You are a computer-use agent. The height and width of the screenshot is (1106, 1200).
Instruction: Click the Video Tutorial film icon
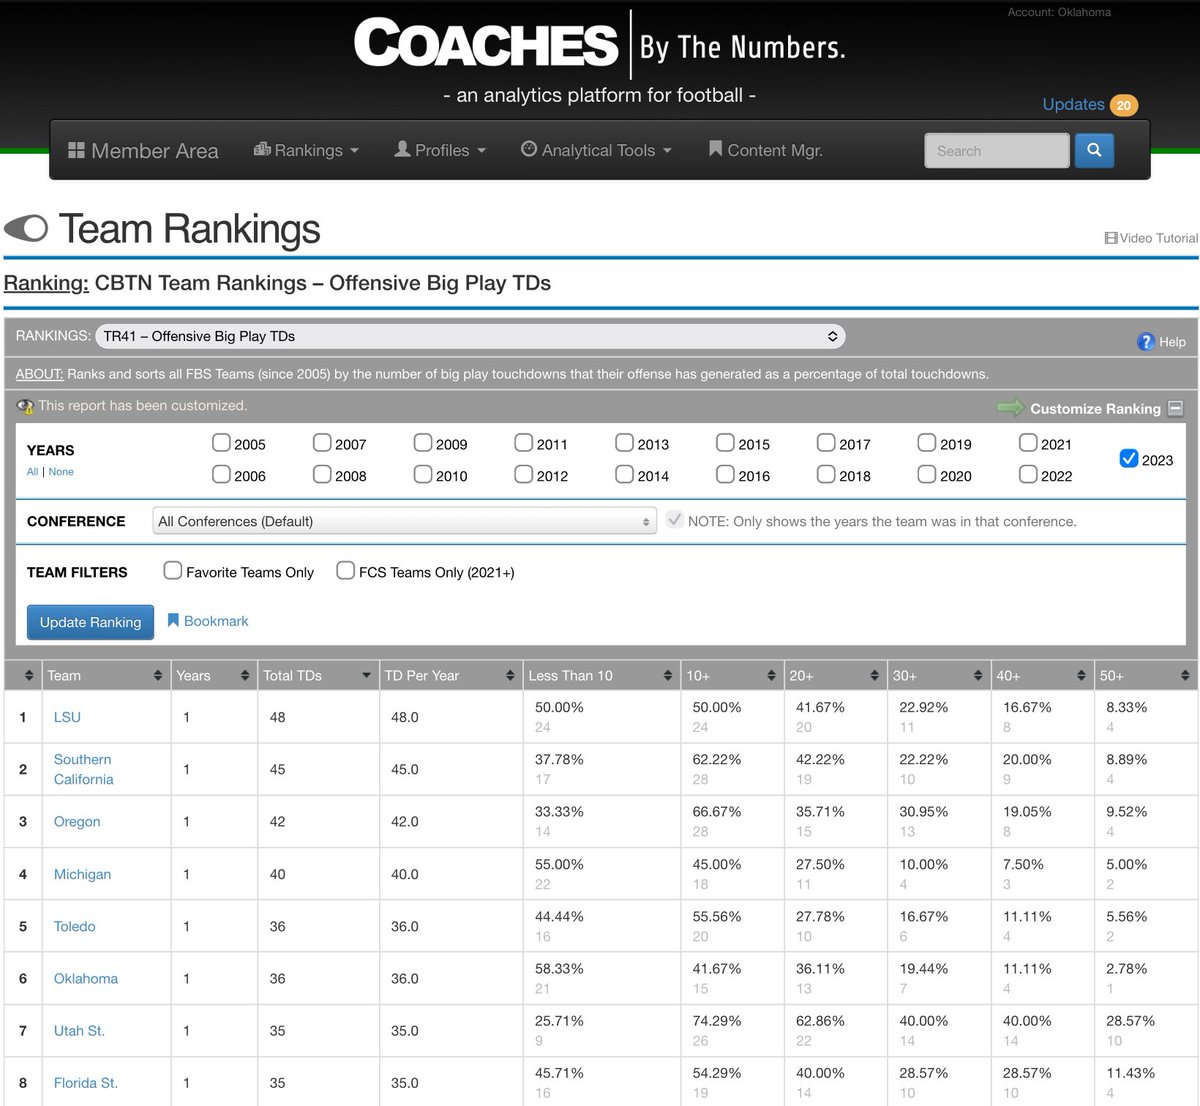click(1110, 238)
